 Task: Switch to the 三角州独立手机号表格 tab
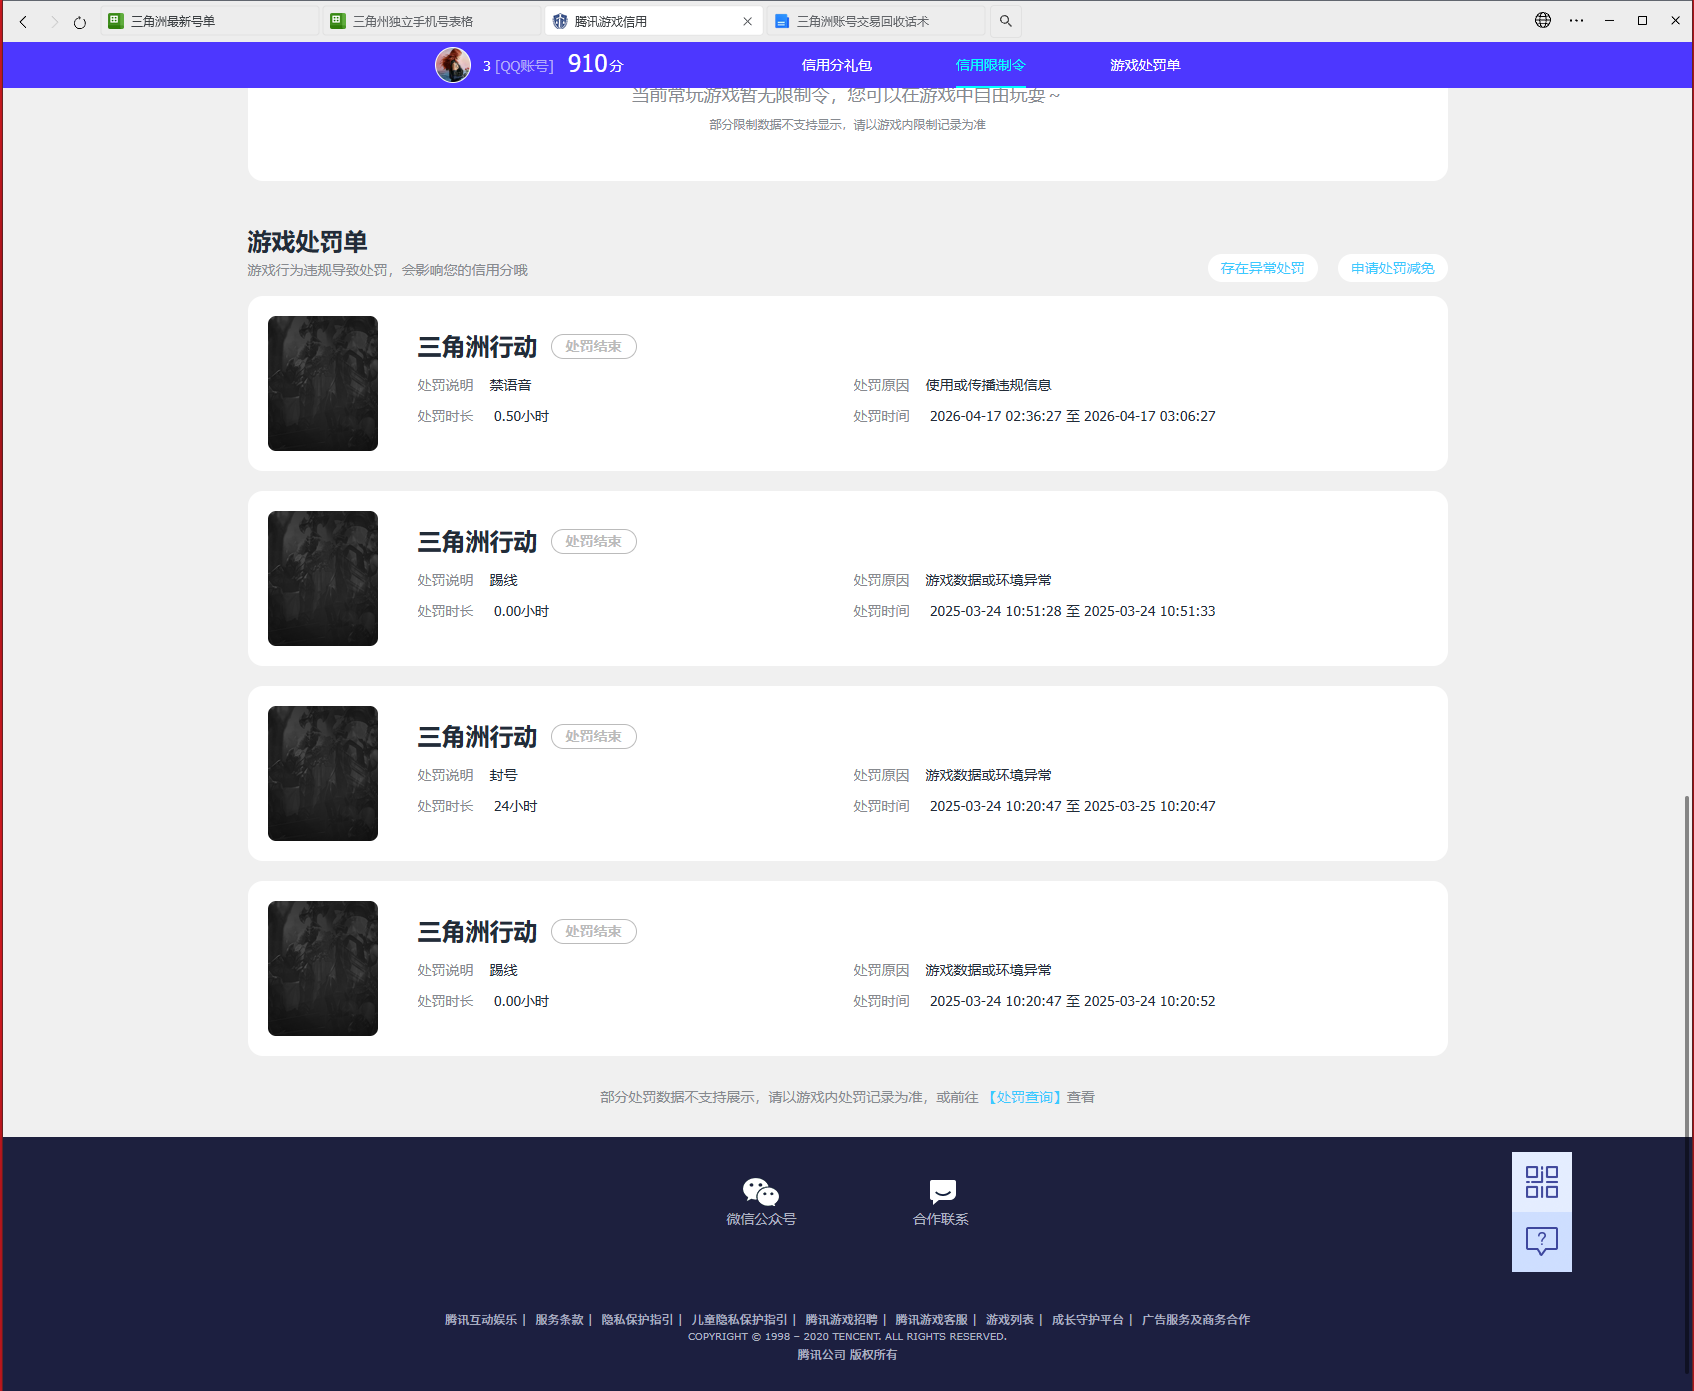[432, 21]
